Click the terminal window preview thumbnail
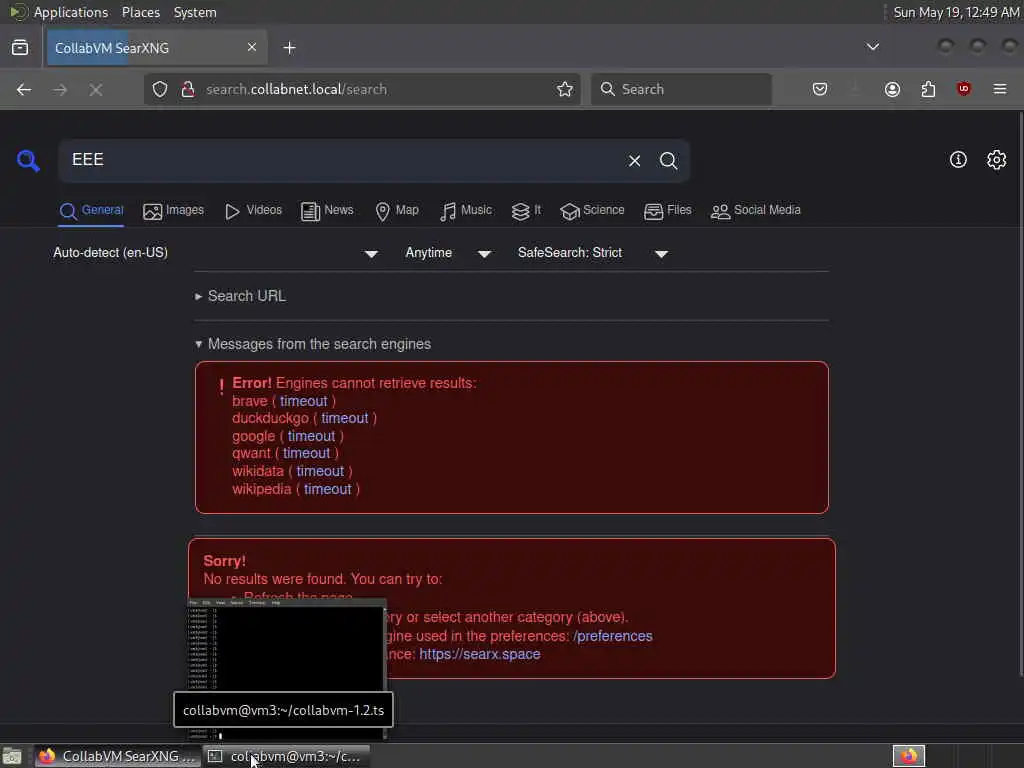The image size is (1024, 768). (x=286, y=645)
